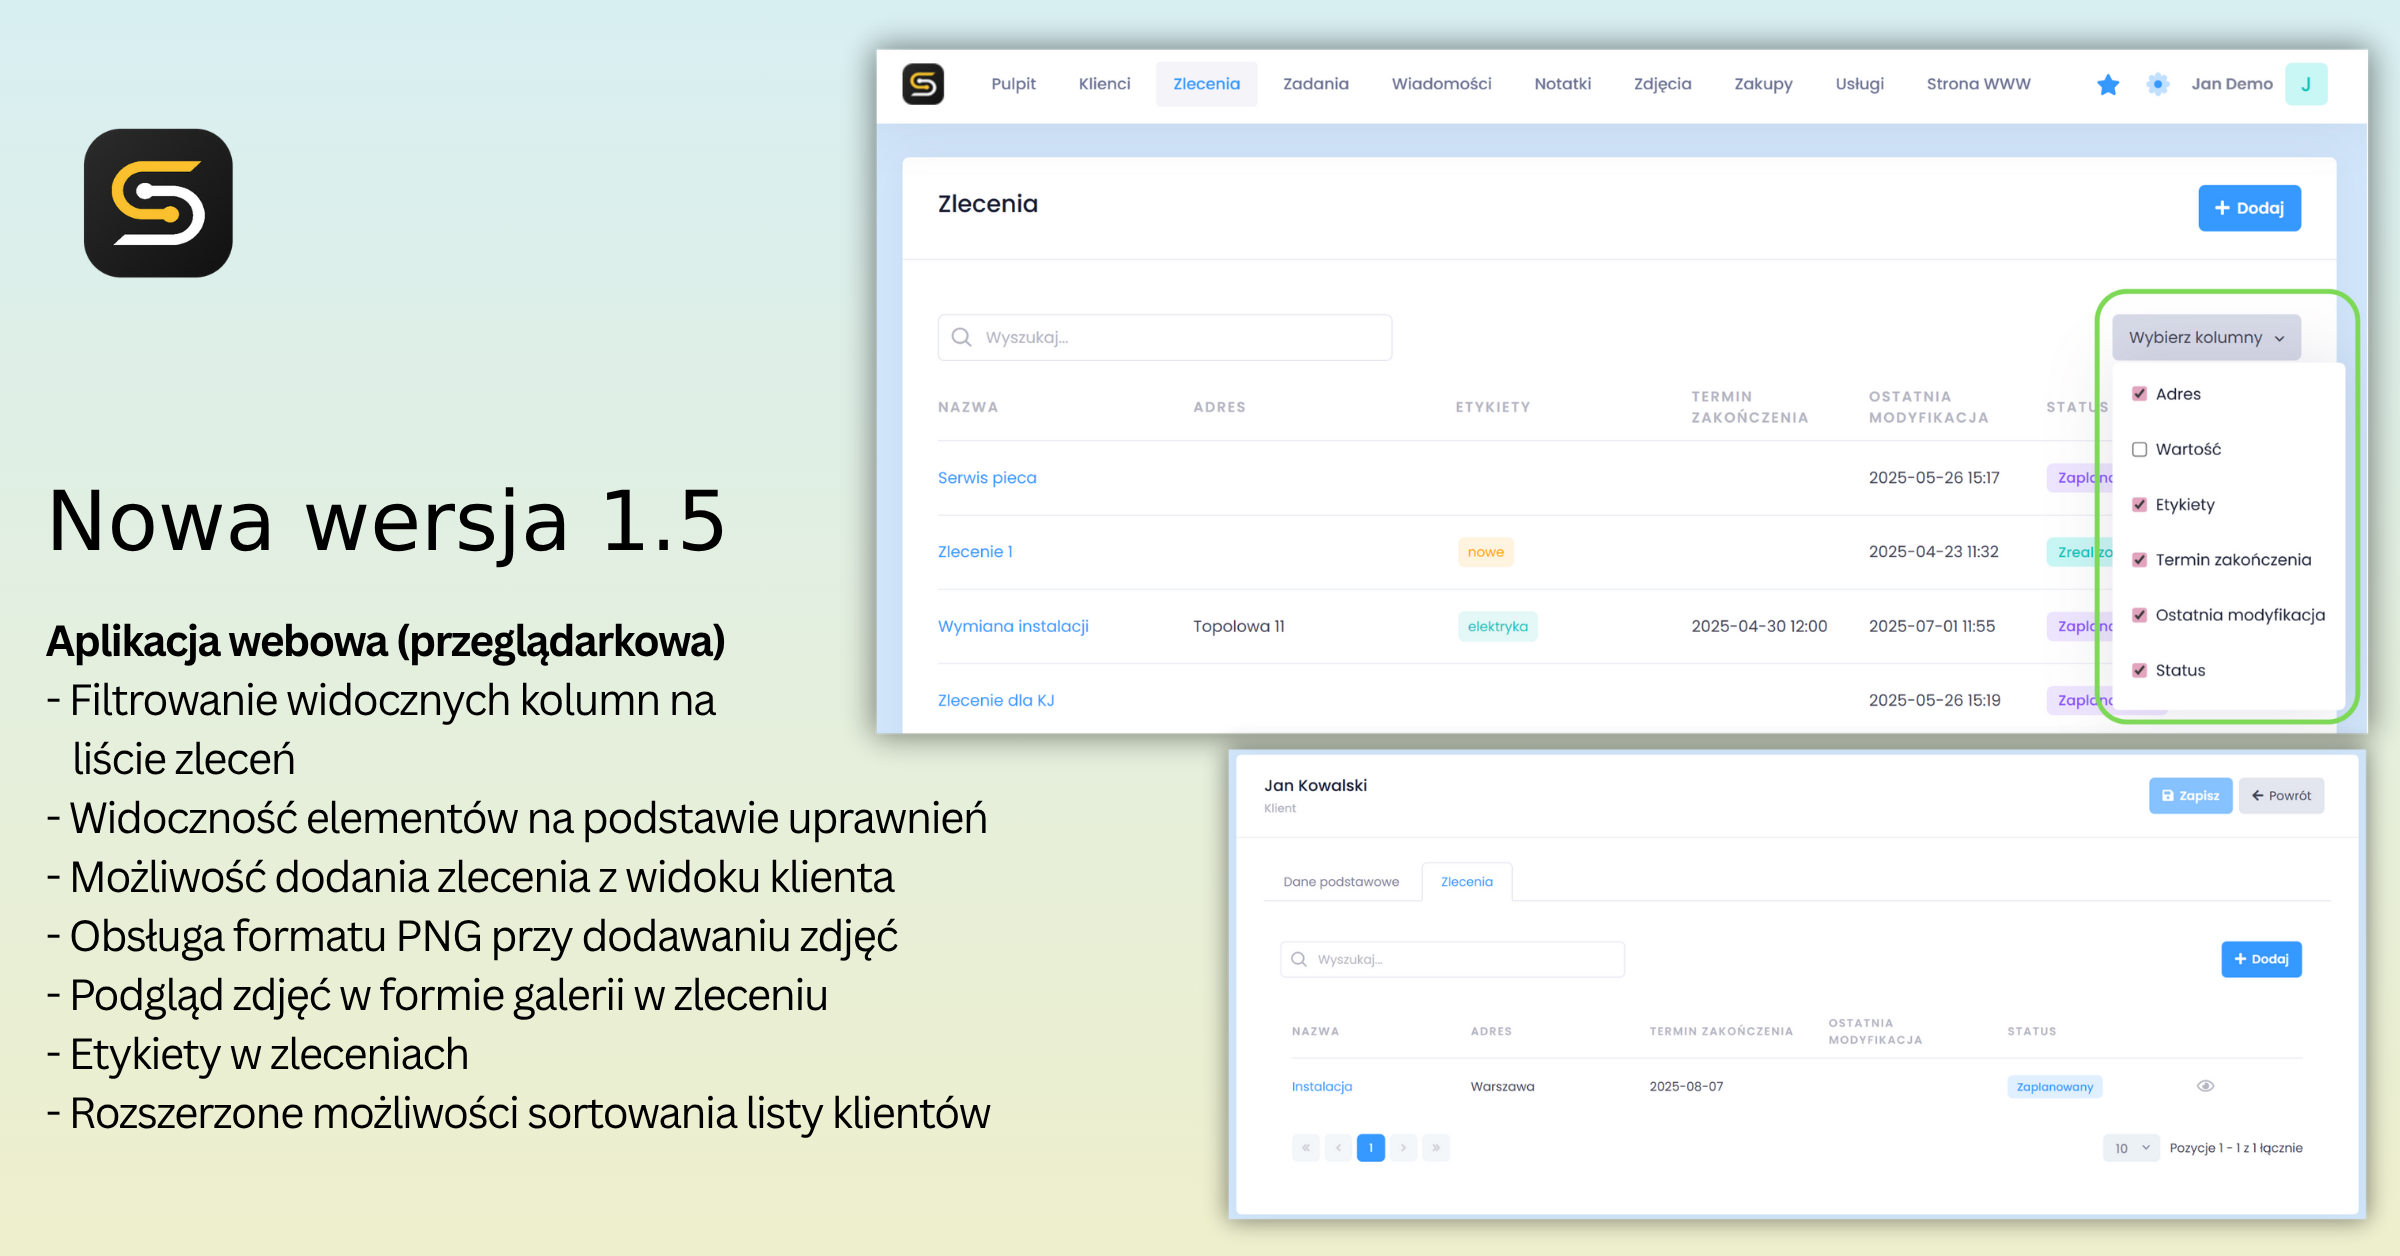Viewport: 2400px width, 1256px height.
Task: Open the Zadania section in the navbar
Action: coord(1316,84)
